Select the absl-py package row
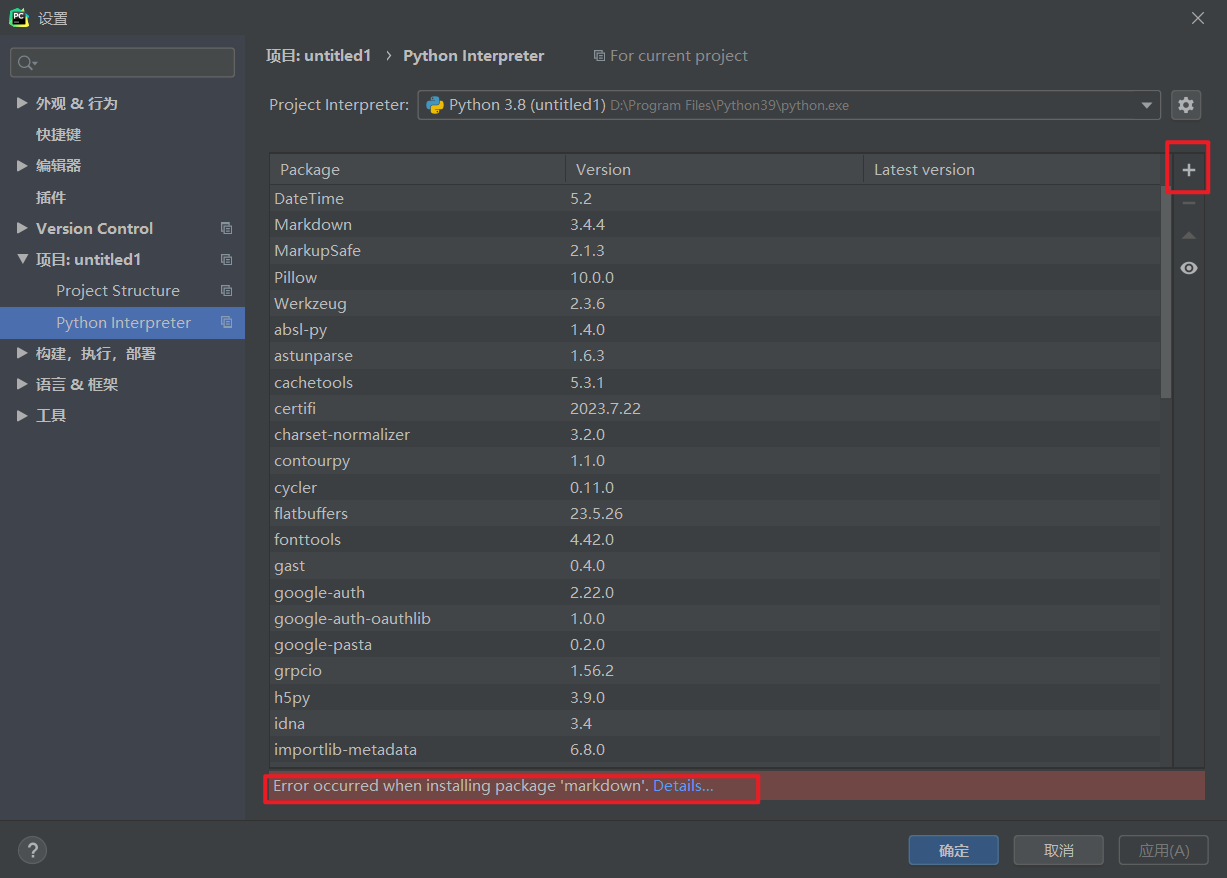The image size is (1227, 878). pyautogui.click(x=715, y=329)
